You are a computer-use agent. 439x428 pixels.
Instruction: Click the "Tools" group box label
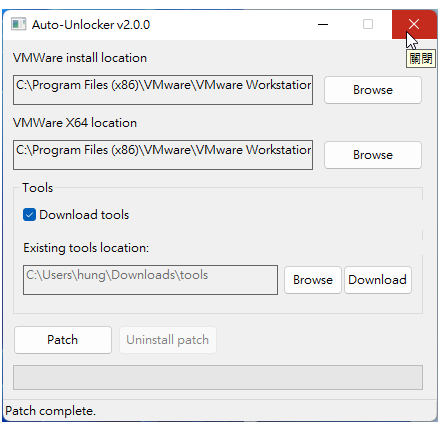[38, 188]
